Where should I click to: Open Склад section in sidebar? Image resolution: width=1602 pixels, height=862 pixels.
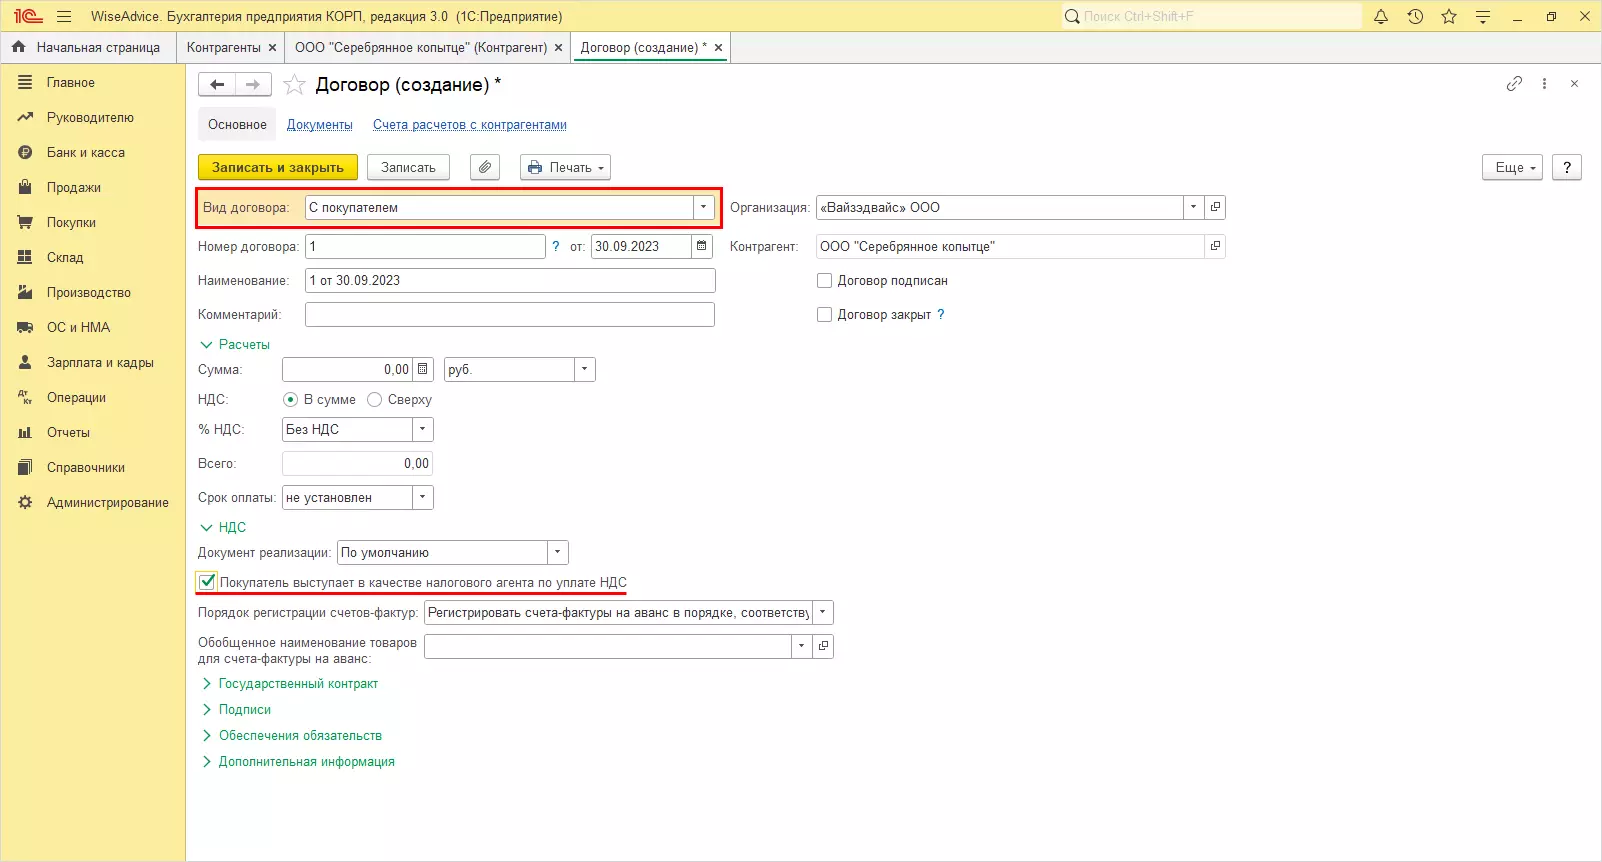pyautogui.click(x=65, y=258)
